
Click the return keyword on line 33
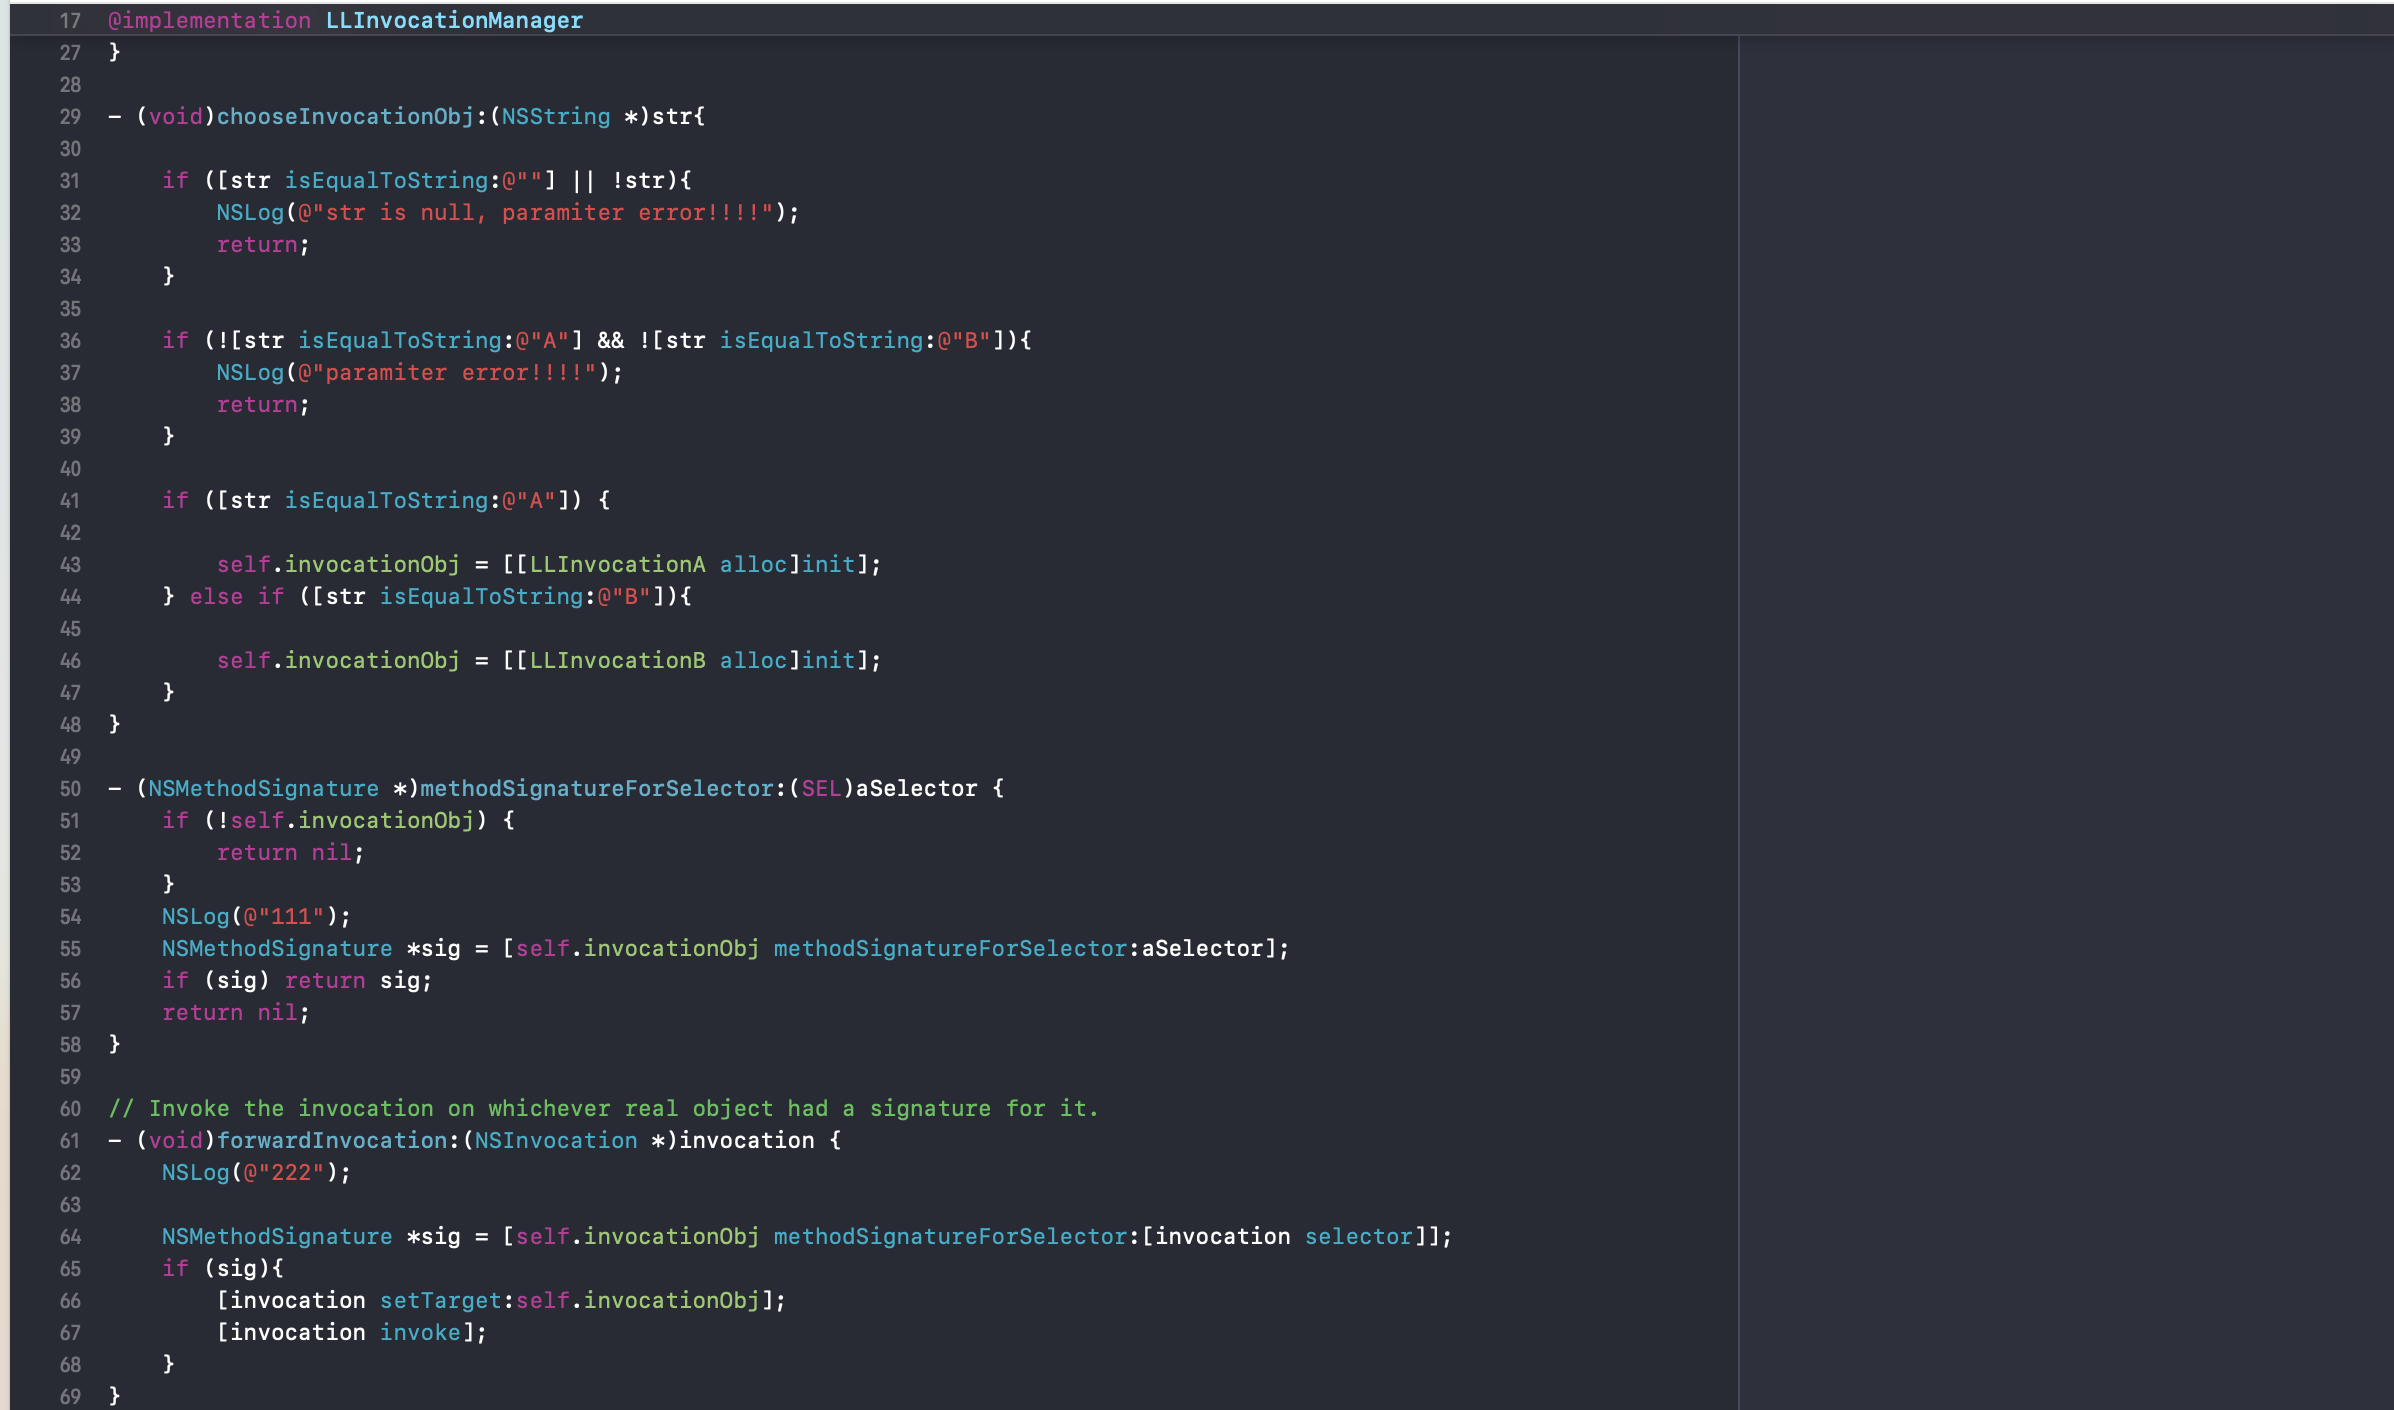coord(258,244)
